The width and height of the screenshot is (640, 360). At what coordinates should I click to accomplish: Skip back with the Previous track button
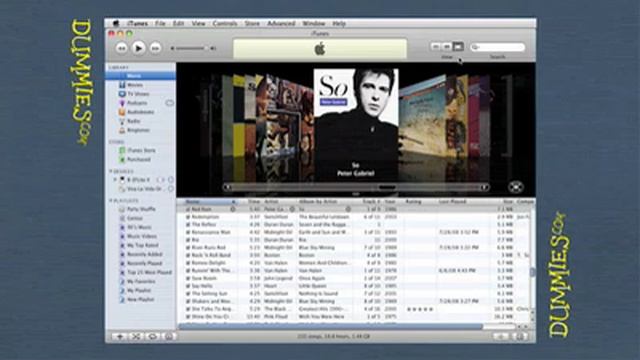click(121, 49)
